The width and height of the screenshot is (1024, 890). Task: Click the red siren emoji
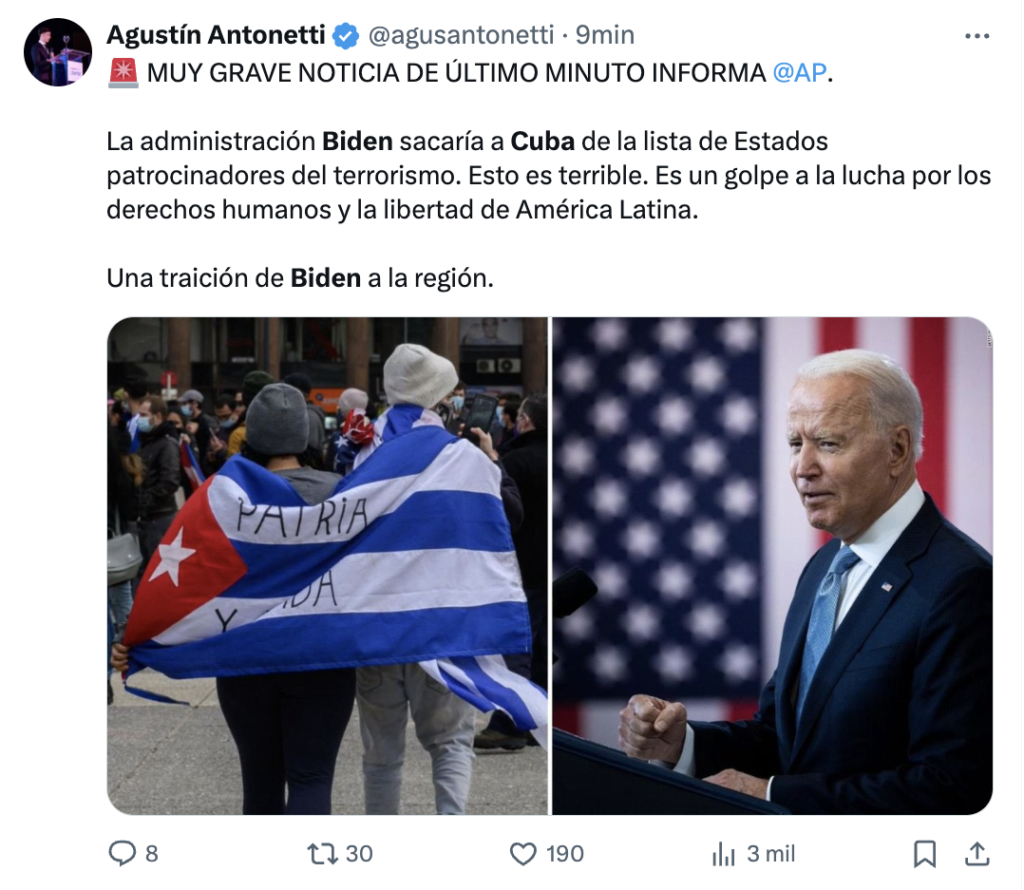coord(123,72)
